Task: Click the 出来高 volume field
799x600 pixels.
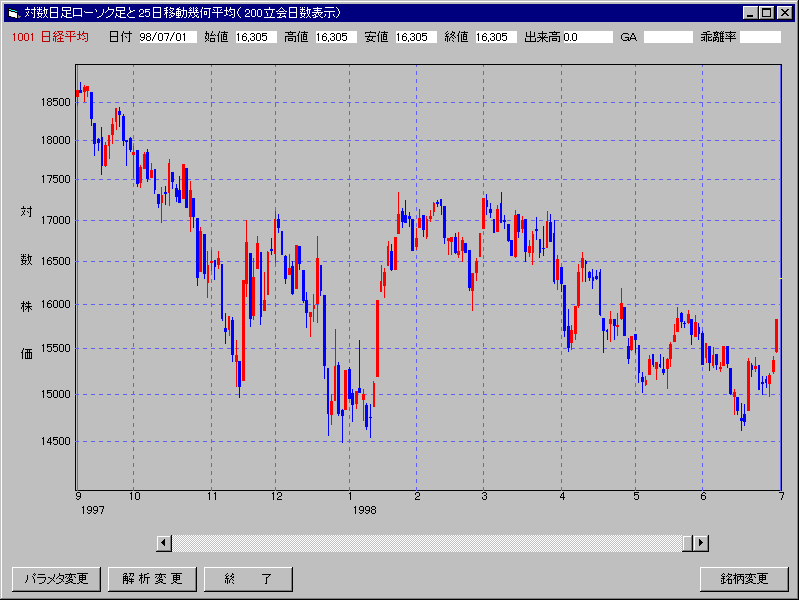Action: tap(587, 37)
